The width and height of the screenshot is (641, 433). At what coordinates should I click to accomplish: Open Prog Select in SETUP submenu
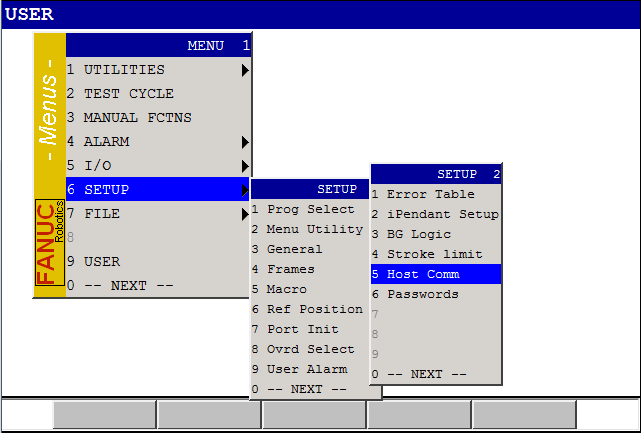310,209
